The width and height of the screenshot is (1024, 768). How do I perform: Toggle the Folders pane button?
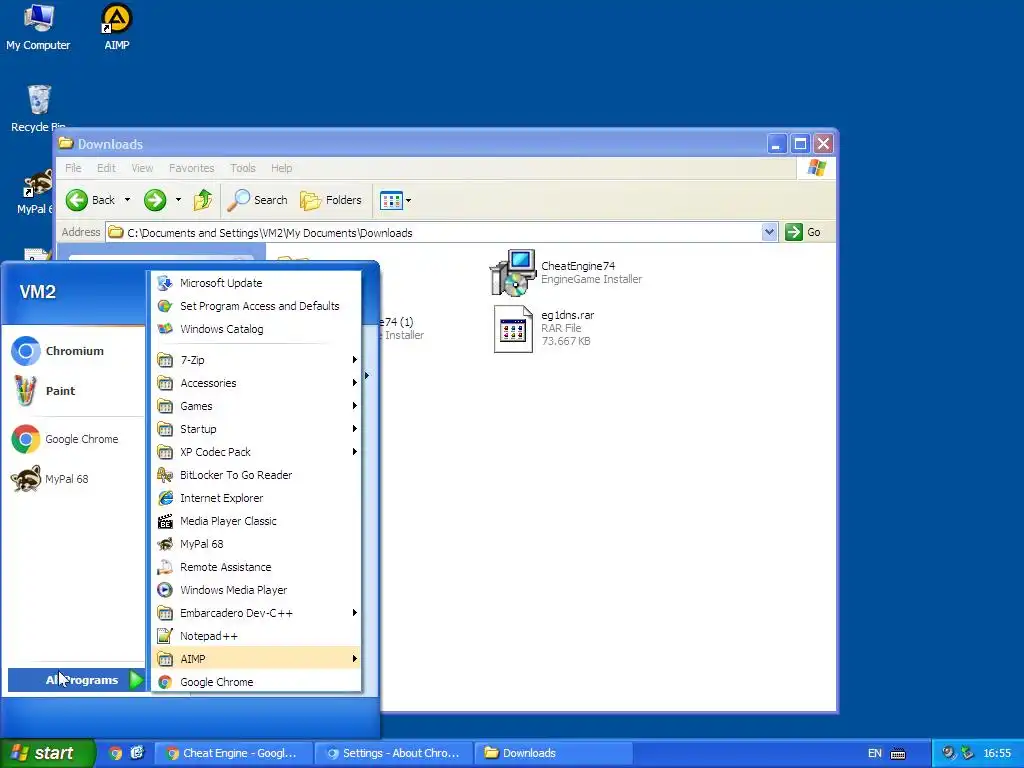pyautogui.click(x=331, y=200)
